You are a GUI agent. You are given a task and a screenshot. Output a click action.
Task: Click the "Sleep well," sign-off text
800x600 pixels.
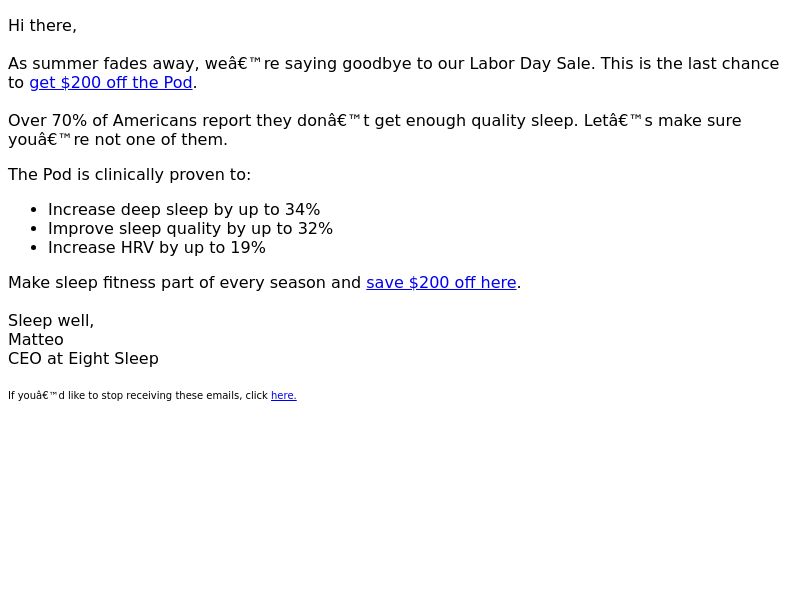click(51, 321)
